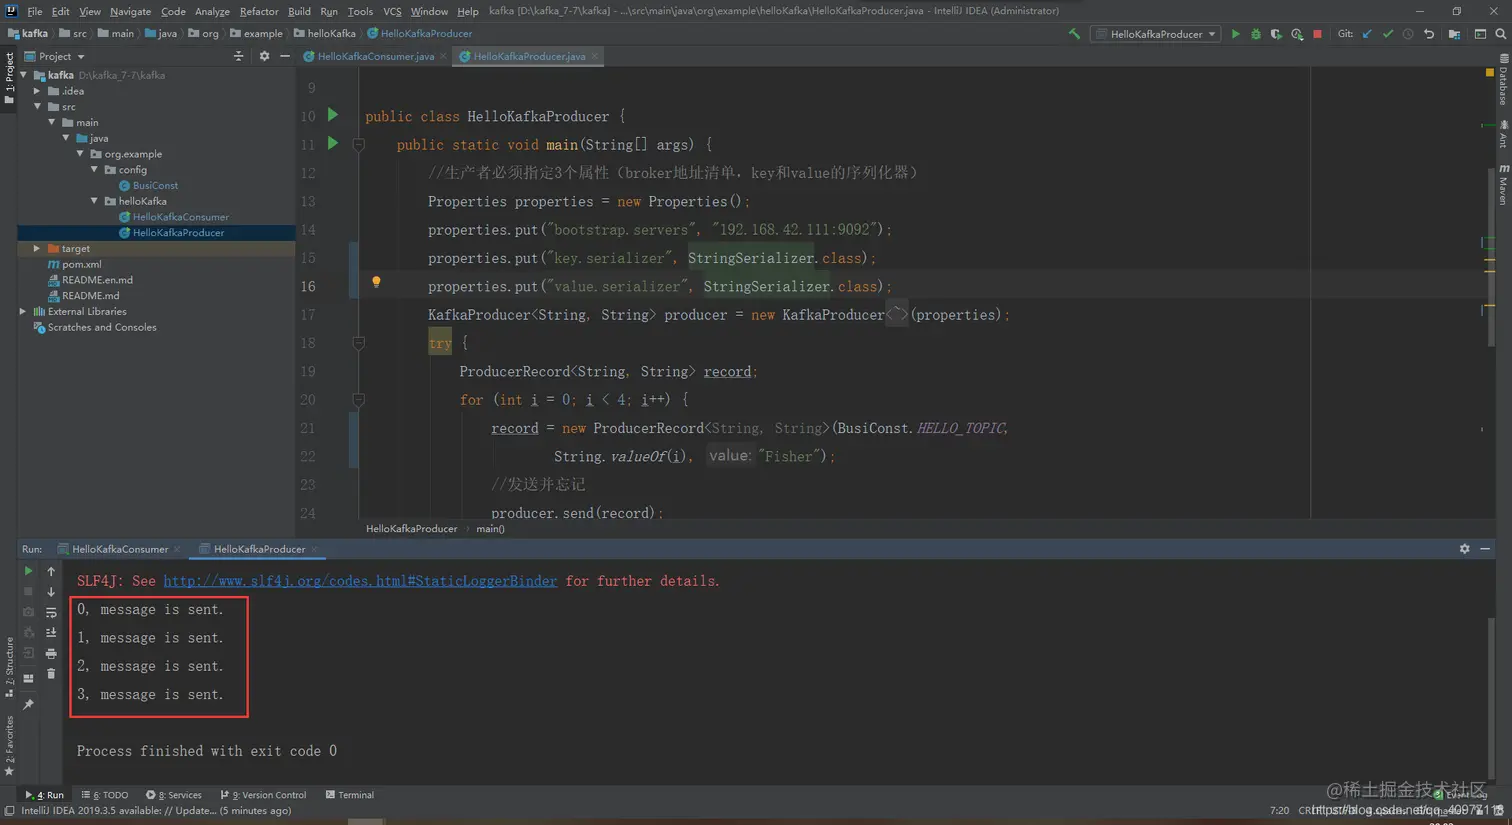1512x825 pixels.
Task: Show Git history clock icon
Action: point(1408,34)
